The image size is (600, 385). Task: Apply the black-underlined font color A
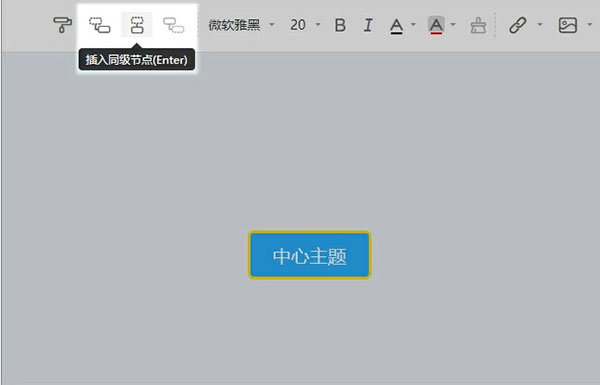tap(396, 26)
